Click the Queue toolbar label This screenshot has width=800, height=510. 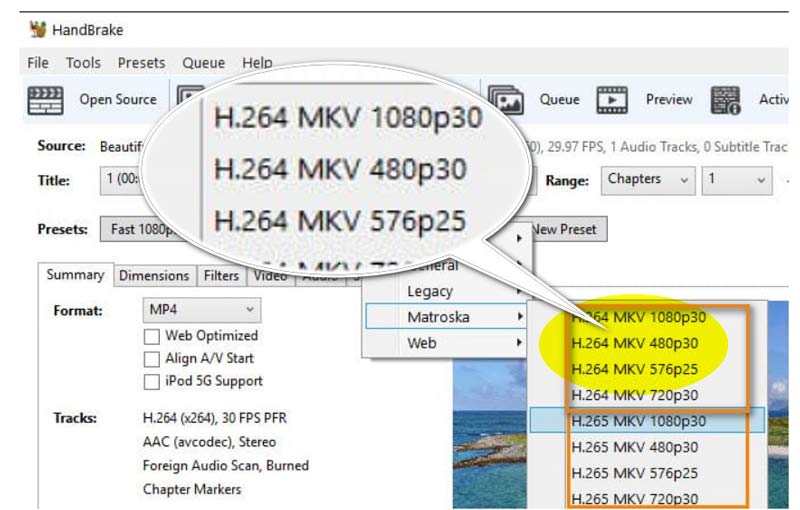(x=560, y=99)
